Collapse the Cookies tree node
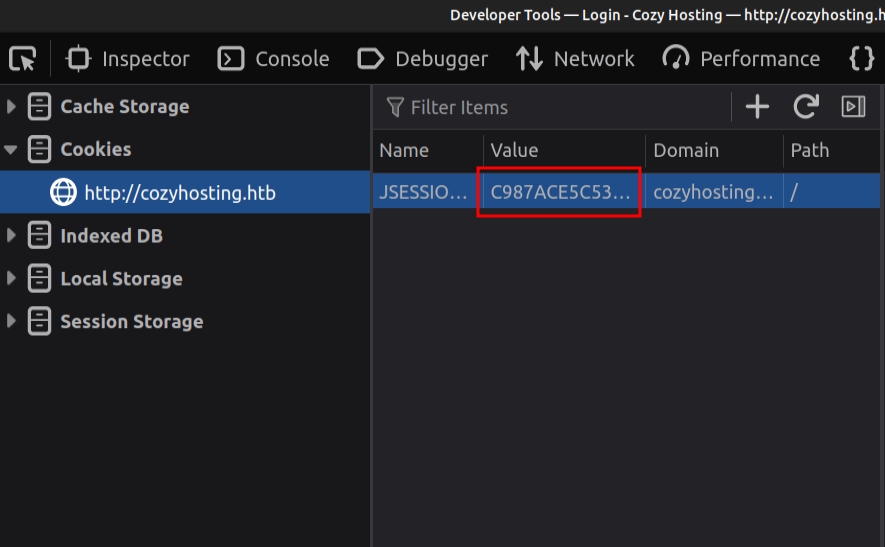This screenshot has width=885, height=547. click(x=12, y=150)
